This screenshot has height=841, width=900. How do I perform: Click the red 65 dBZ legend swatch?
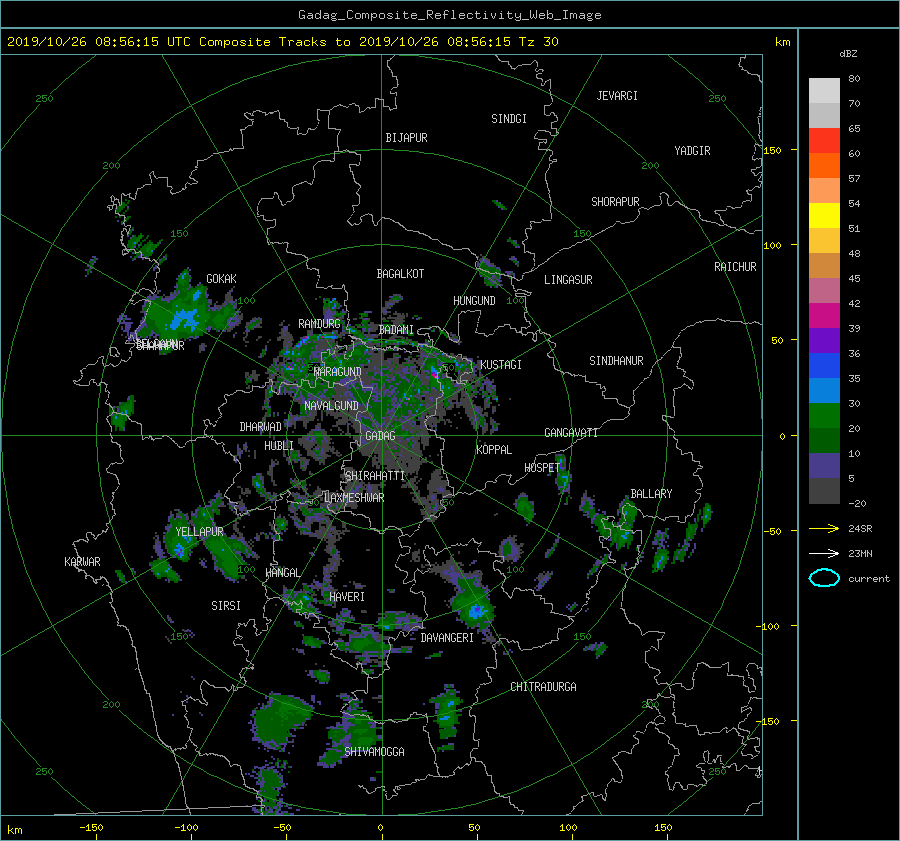[x=824, y=140]
